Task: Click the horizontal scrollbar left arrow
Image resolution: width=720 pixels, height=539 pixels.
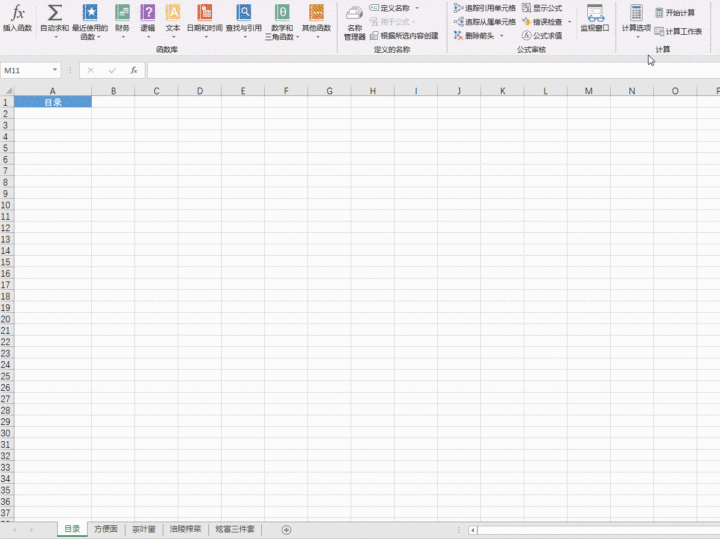Action: pos(472,530)
